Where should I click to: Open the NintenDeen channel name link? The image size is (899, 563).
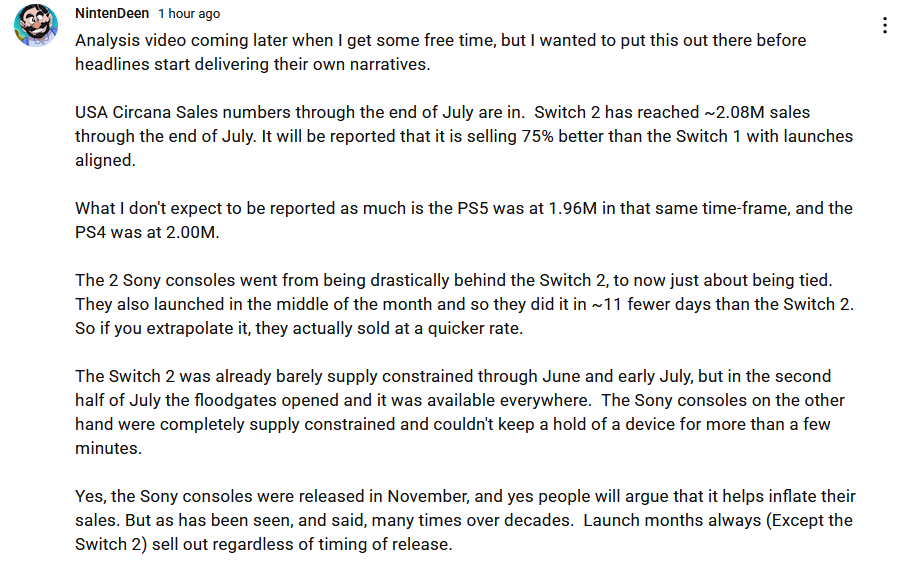[112, 13]
